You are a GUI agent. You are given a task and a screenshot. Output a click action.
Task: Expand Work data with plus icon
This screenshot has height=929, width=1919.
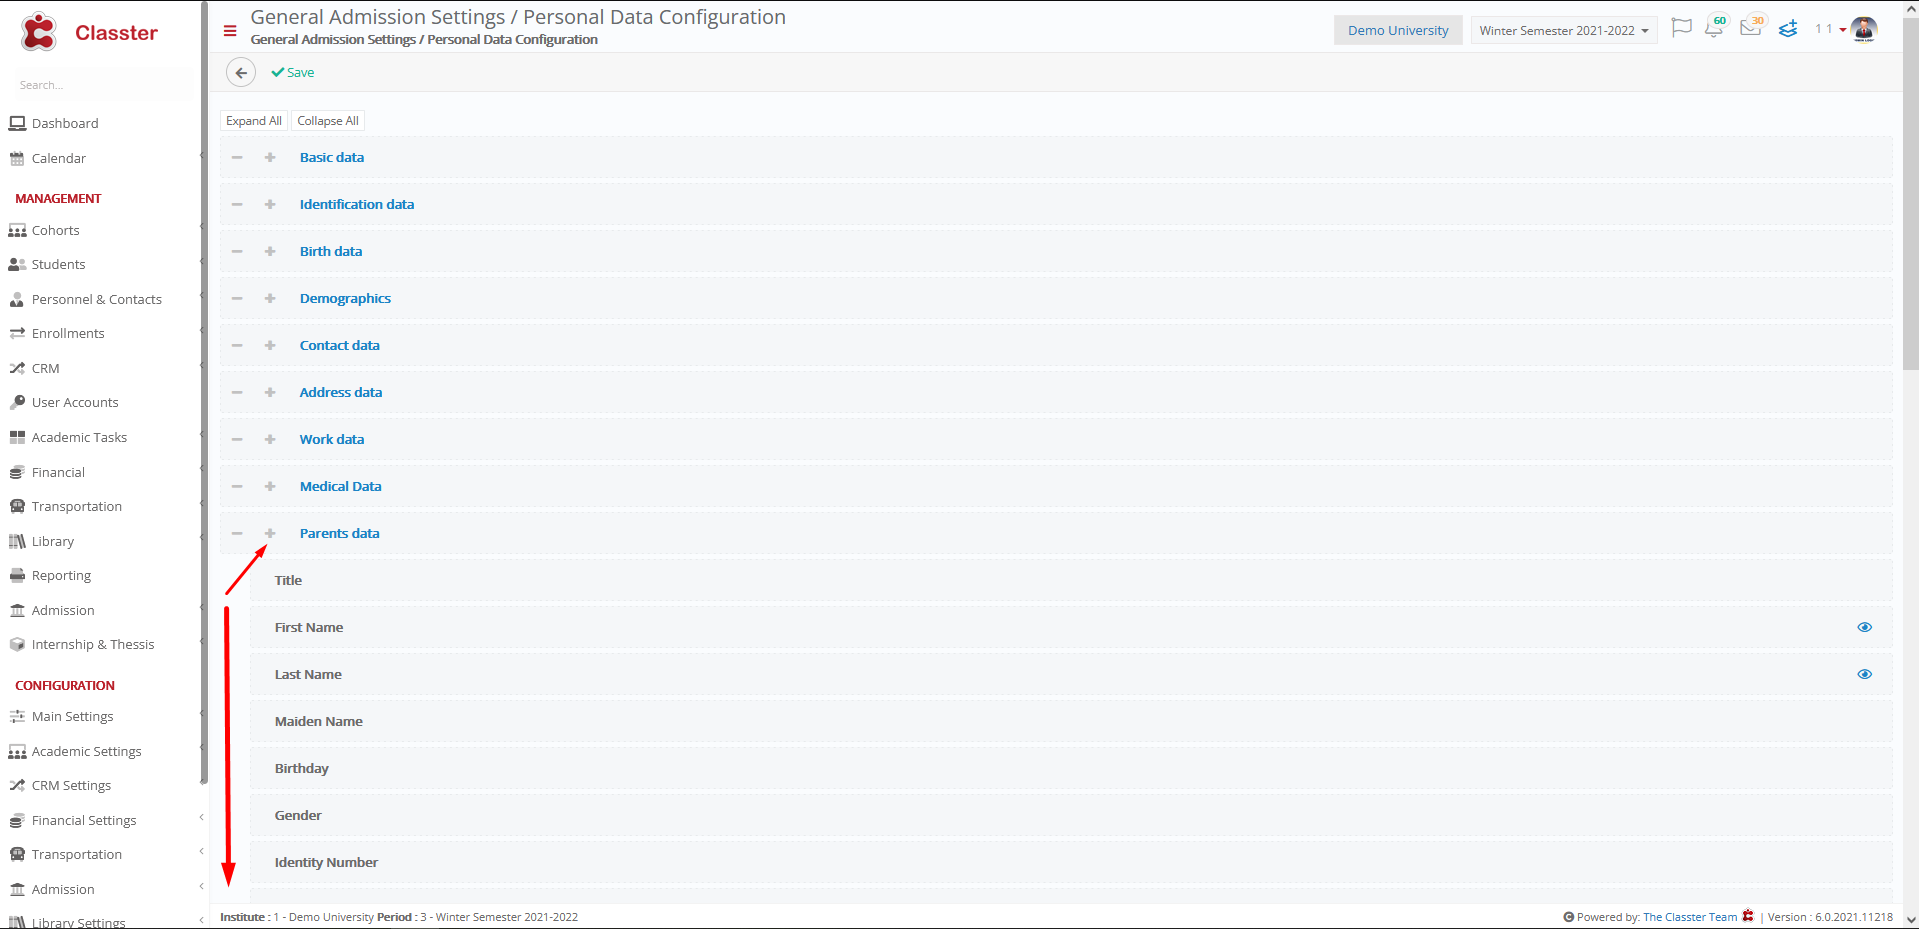[x=270, y=439]
